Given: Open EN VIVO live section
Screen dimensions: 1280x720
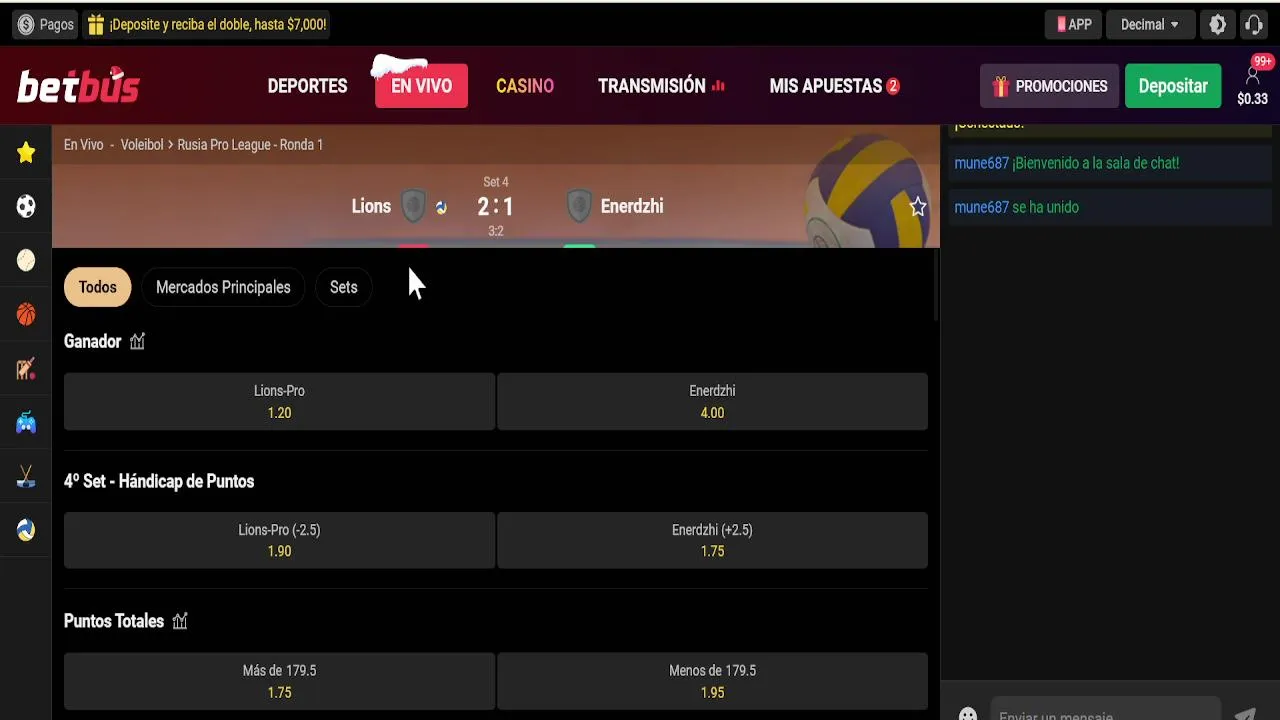Looking at the screenshot, I should point(421,86).
